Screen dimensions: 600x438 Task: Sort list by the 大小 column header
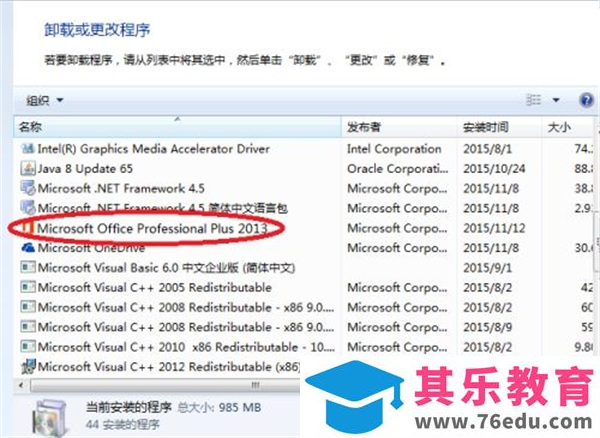pos(569,127)
